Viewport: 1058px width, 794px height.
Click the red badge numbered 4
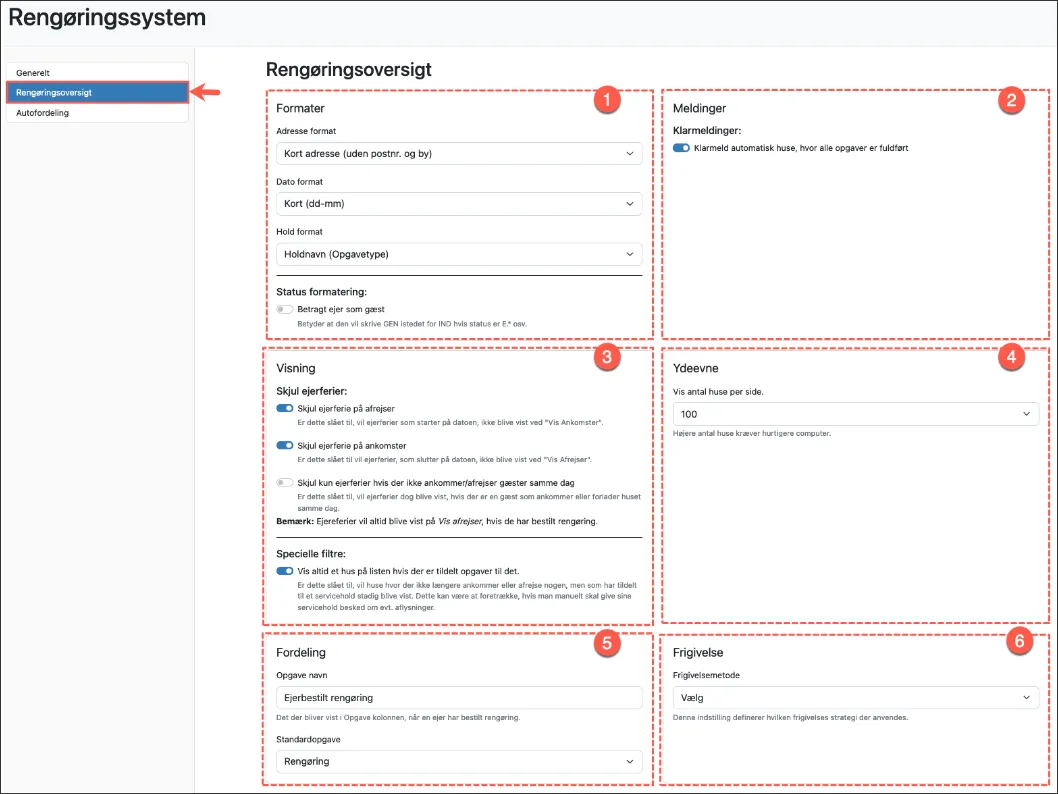coord(1012,359)
